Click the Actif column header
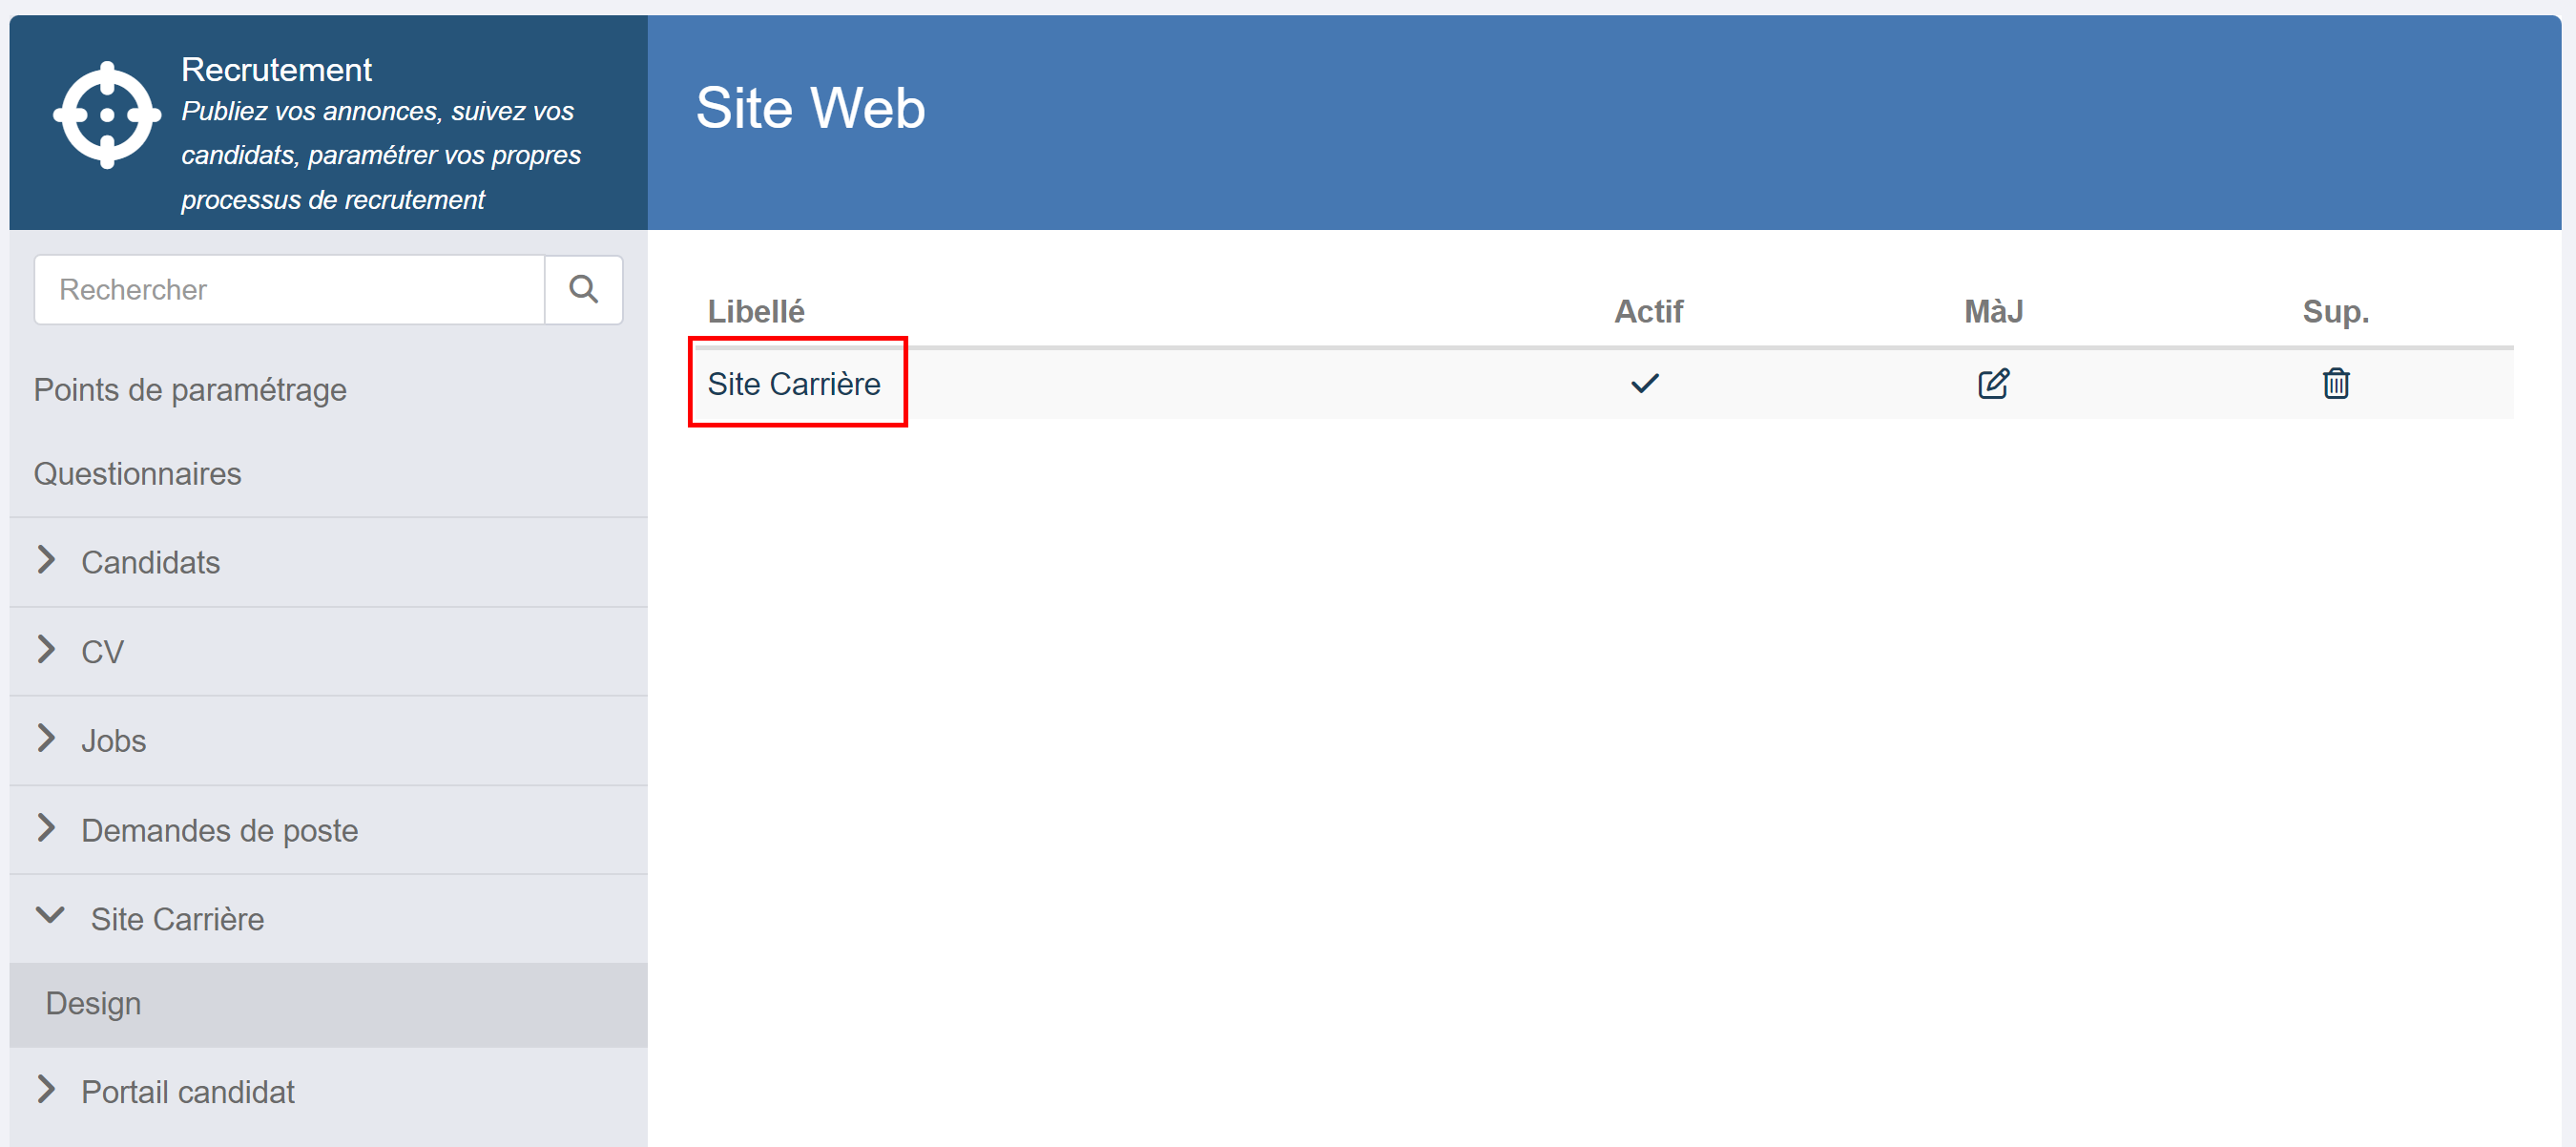This screenshot has width=2576, height=1147. click(1648, 312)
